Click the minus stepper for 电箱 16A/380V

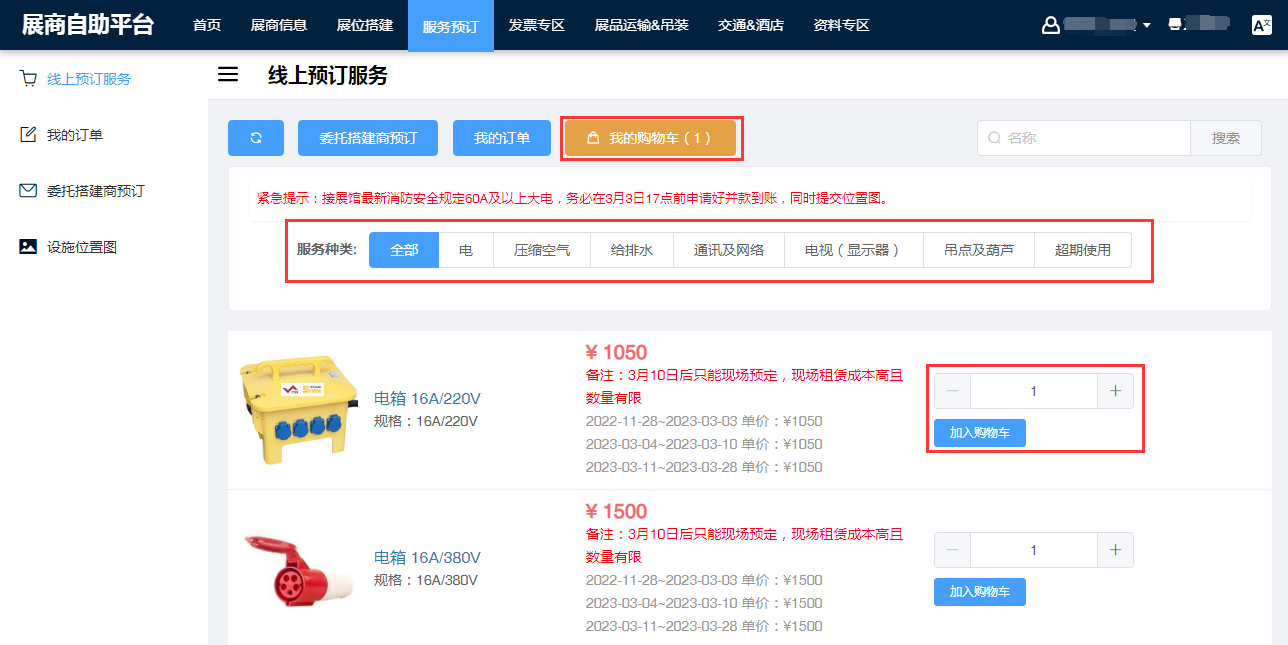pyautogui.click(x=952, y=550)
